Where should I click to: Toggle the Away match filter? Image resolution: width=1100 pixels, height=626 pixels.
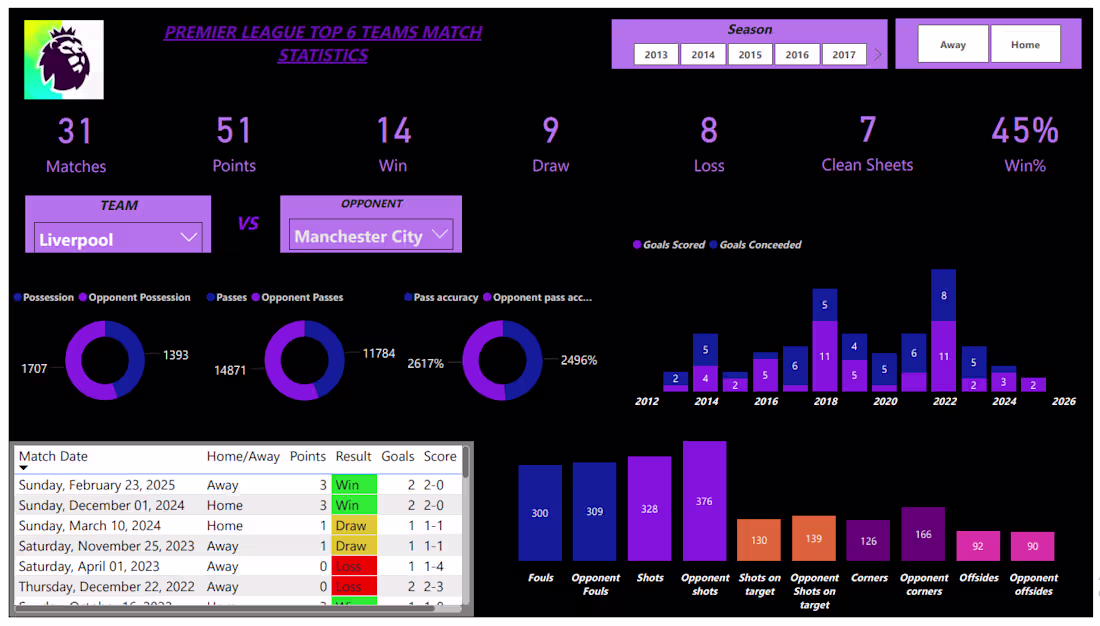[x=953, y=44]
